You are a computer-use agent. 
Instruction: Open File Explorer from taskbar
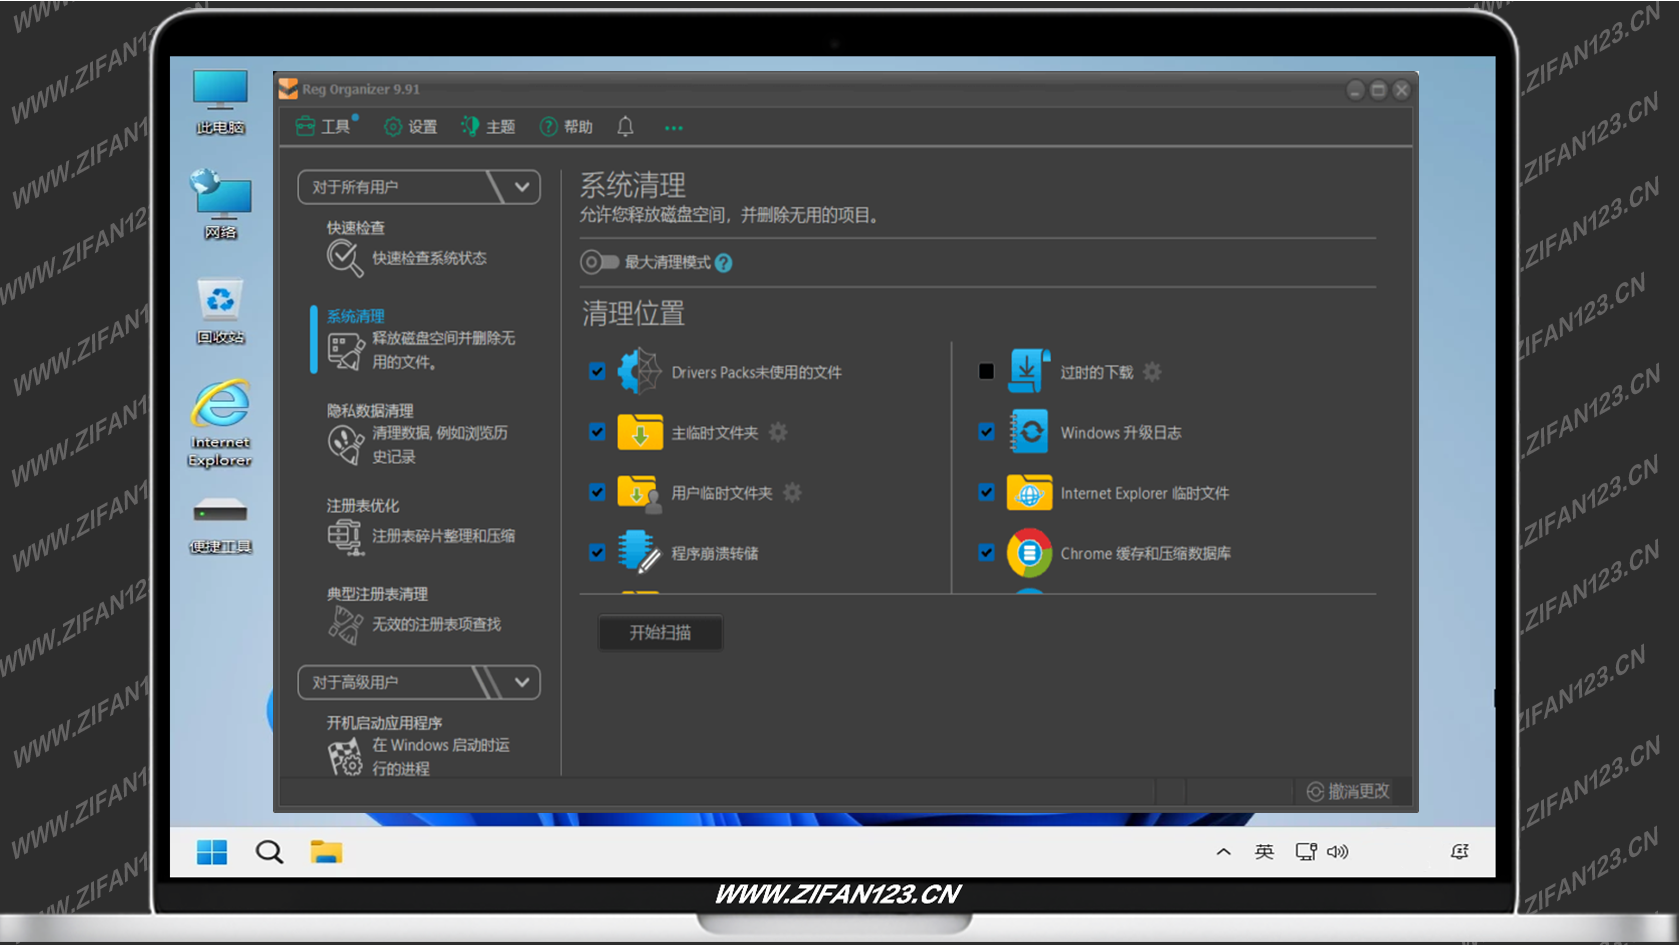(x=326, y=852)
